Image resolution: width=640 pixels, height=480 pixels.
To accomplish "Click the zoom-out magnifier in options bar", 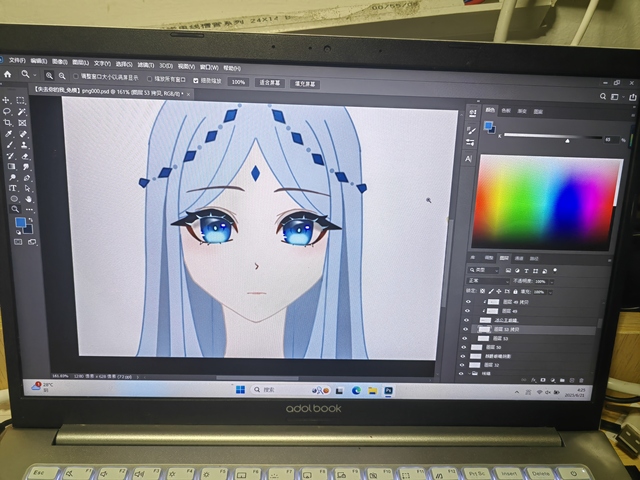I will click(63, 76).
